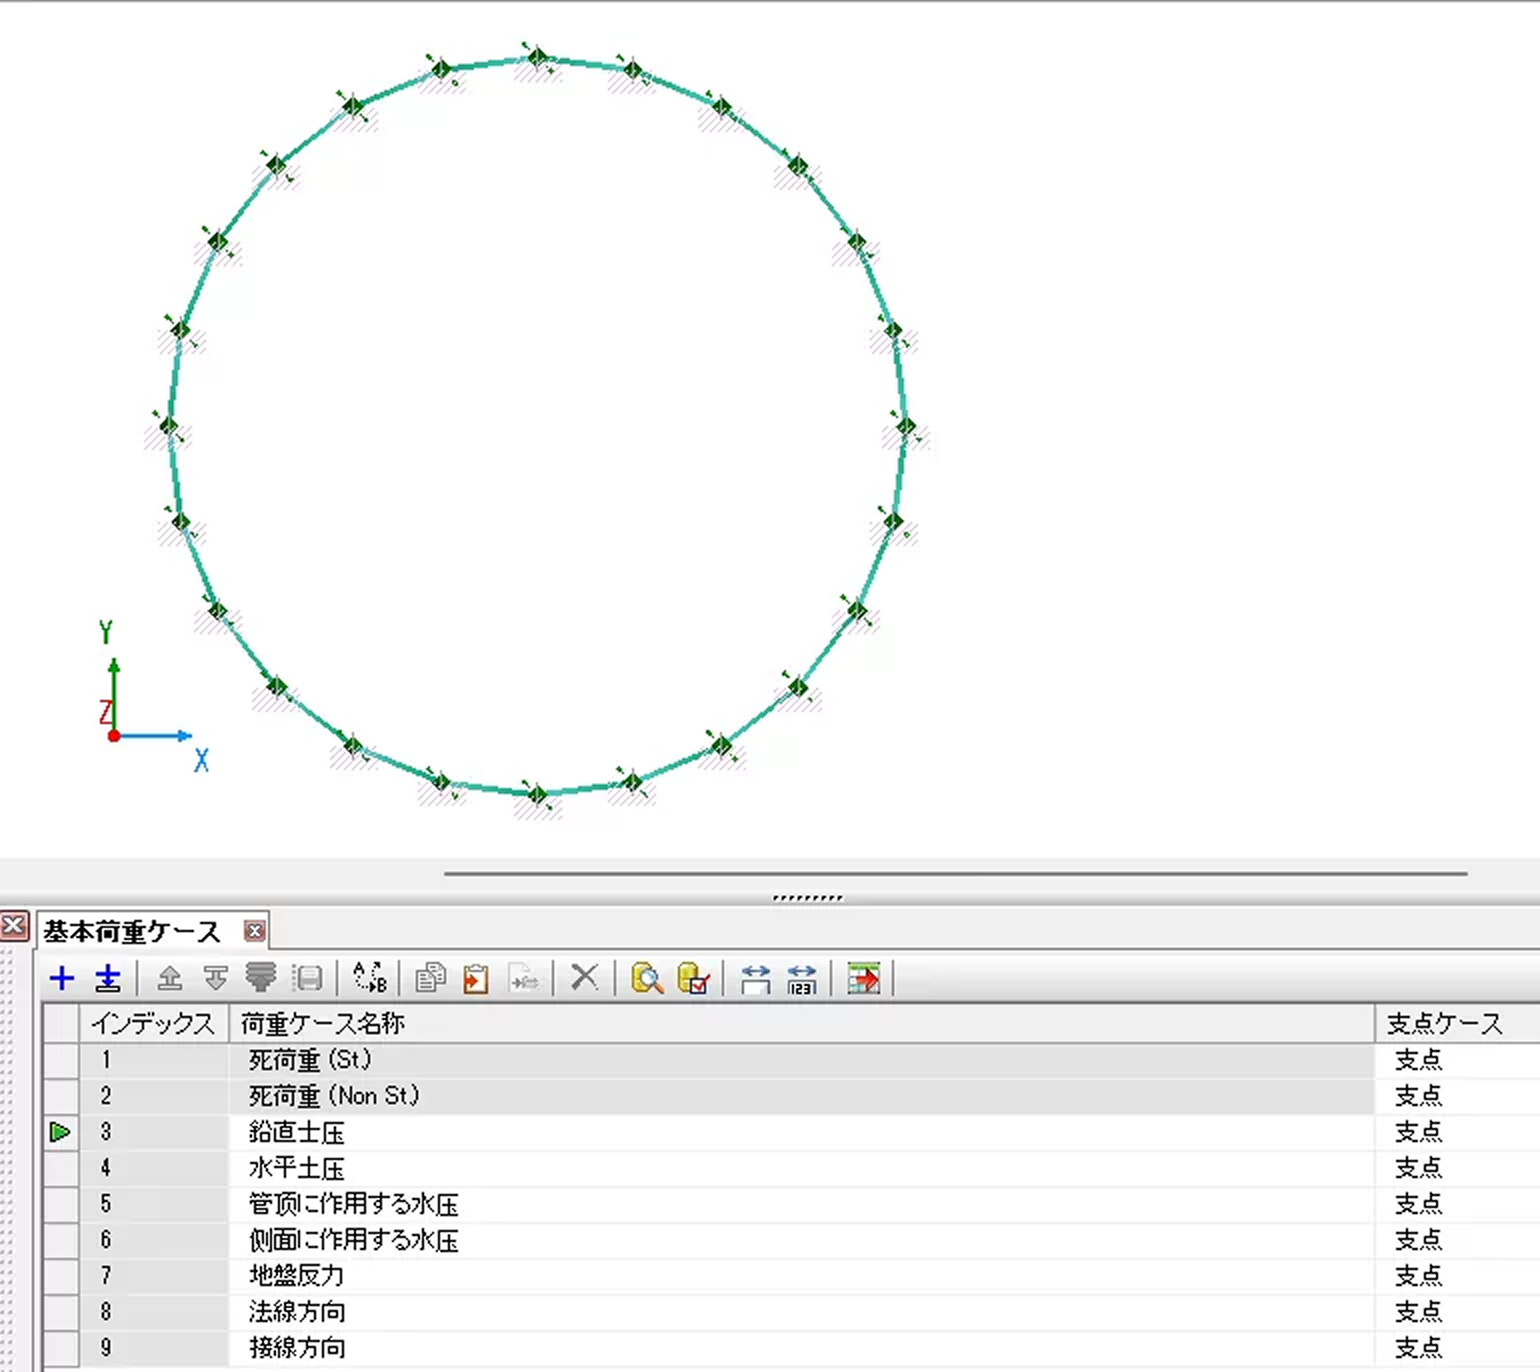The height and width of the screenshot is (1372, 1540).
Task: Click the X delete icon in toolbar
Action: [584, 977]
